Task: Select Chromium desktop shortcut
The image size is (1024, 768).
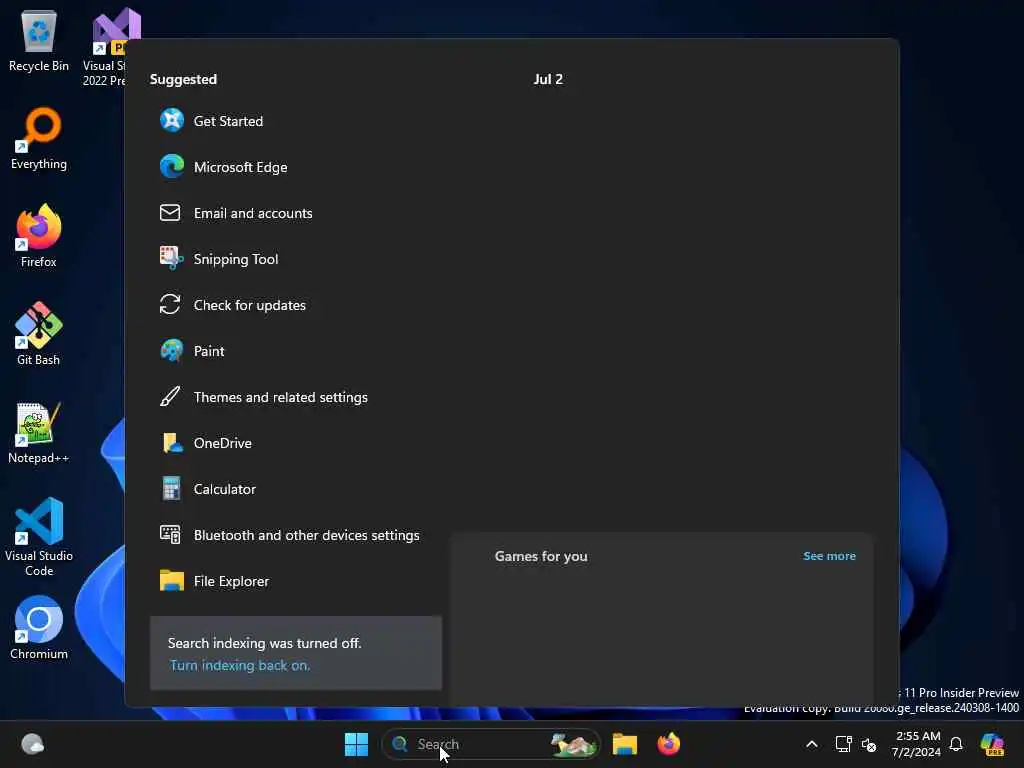Action: pyautogui.click(x=39, y=628)
